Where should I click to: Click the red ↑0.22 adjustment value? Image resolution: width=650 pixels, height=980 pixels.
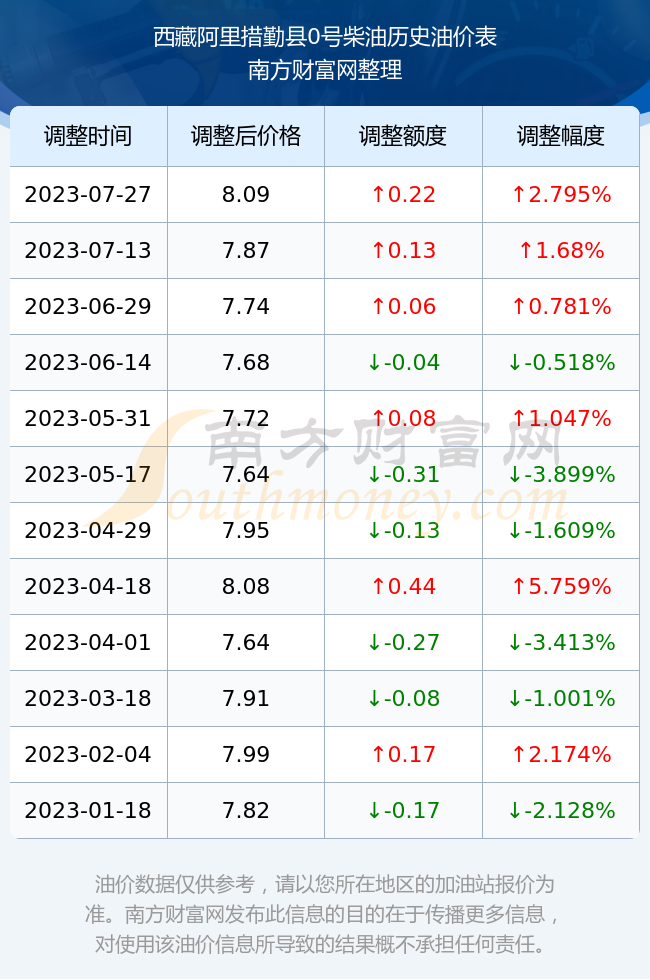403,194
